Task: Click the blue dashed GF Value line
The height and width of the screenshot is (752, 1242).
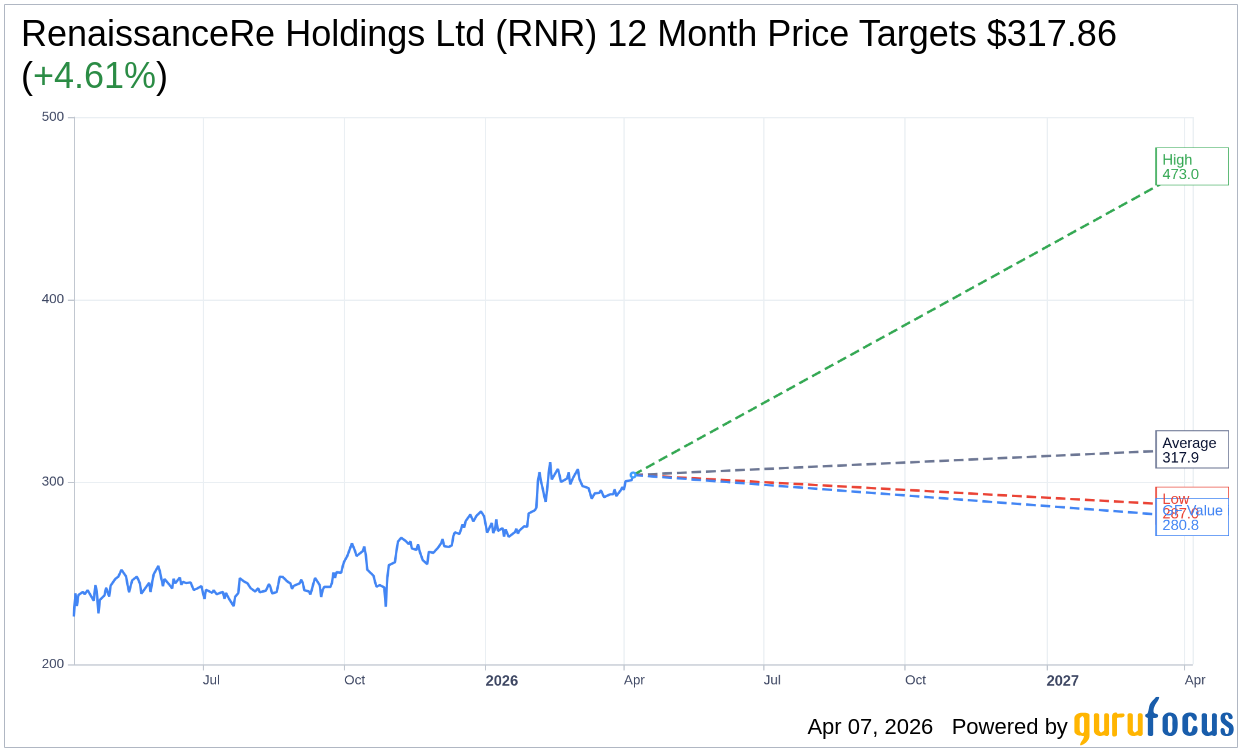Action: tap(900, 494)
